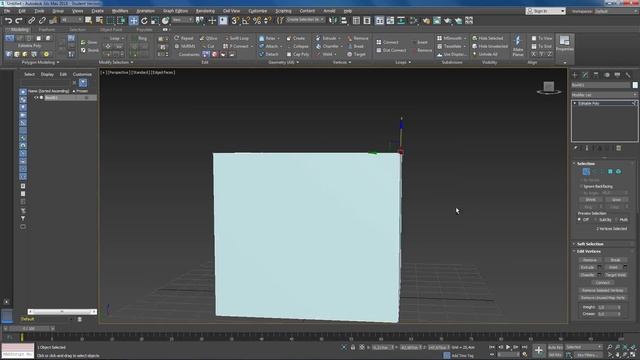Open the Select by Name dialog icon
640x360 pixels.
click(x=99, y=20)
